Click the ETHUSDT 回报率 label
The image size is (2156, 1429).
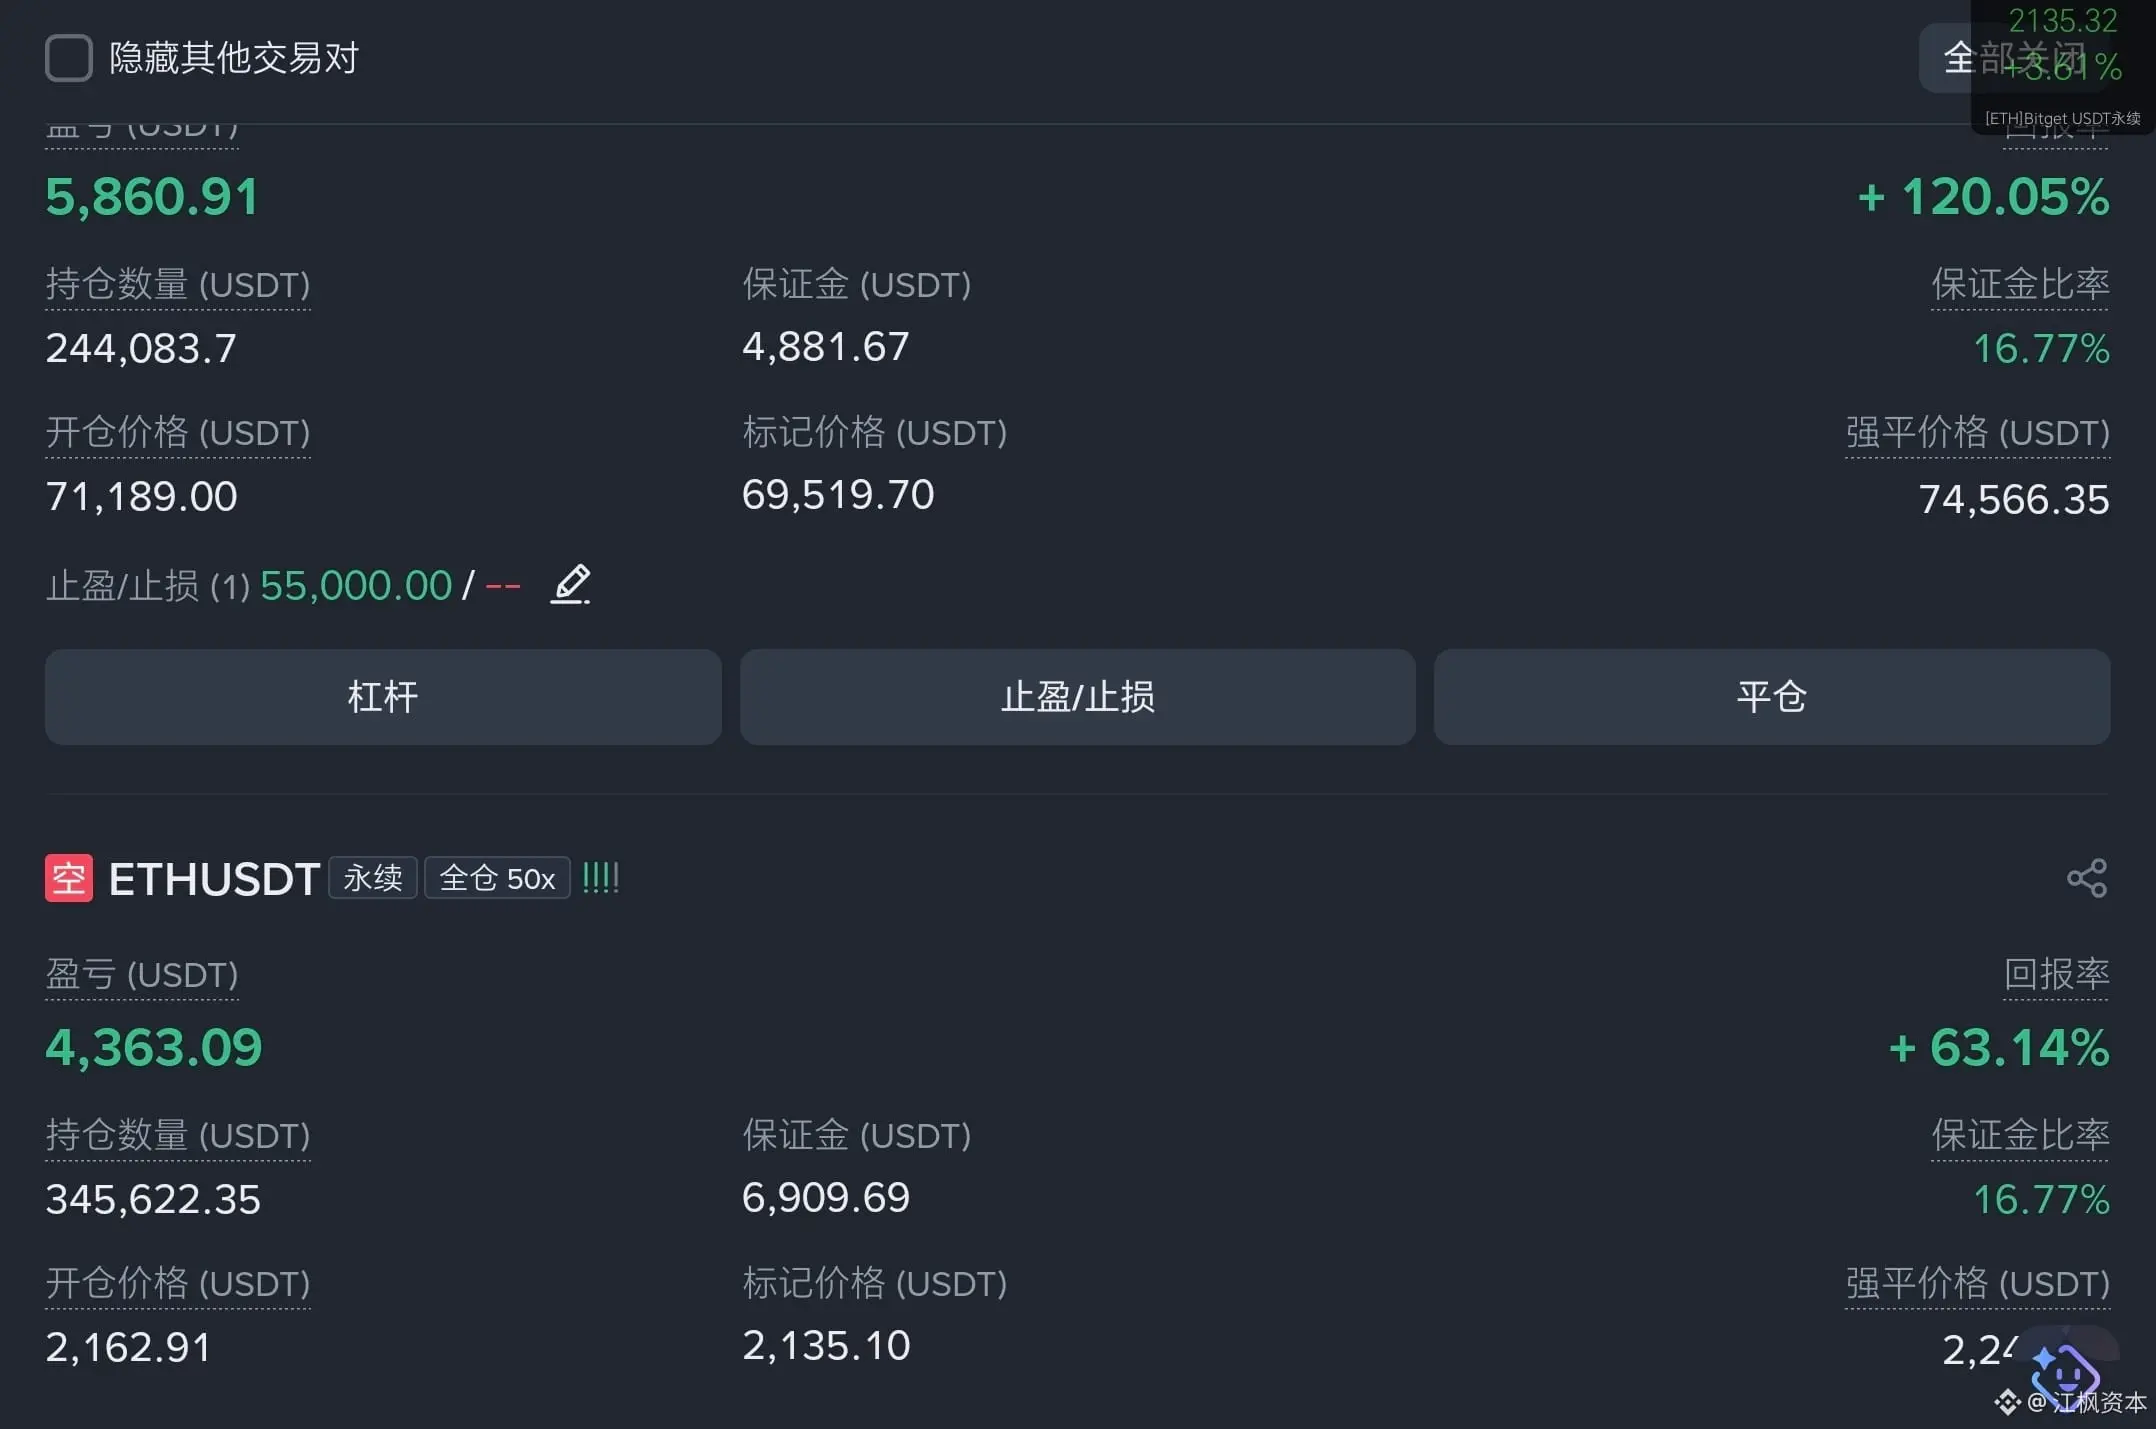coord(2056,974)
